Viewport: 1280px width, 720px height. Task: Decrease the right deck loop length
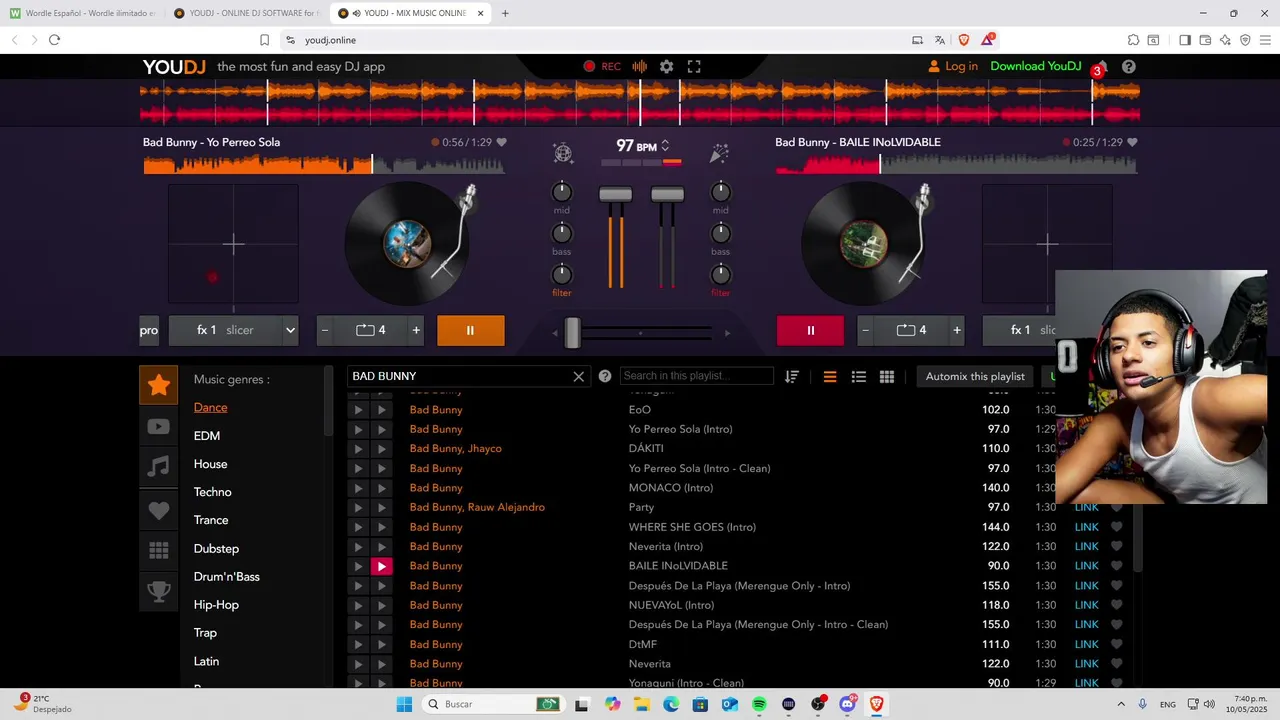[866, 330]
